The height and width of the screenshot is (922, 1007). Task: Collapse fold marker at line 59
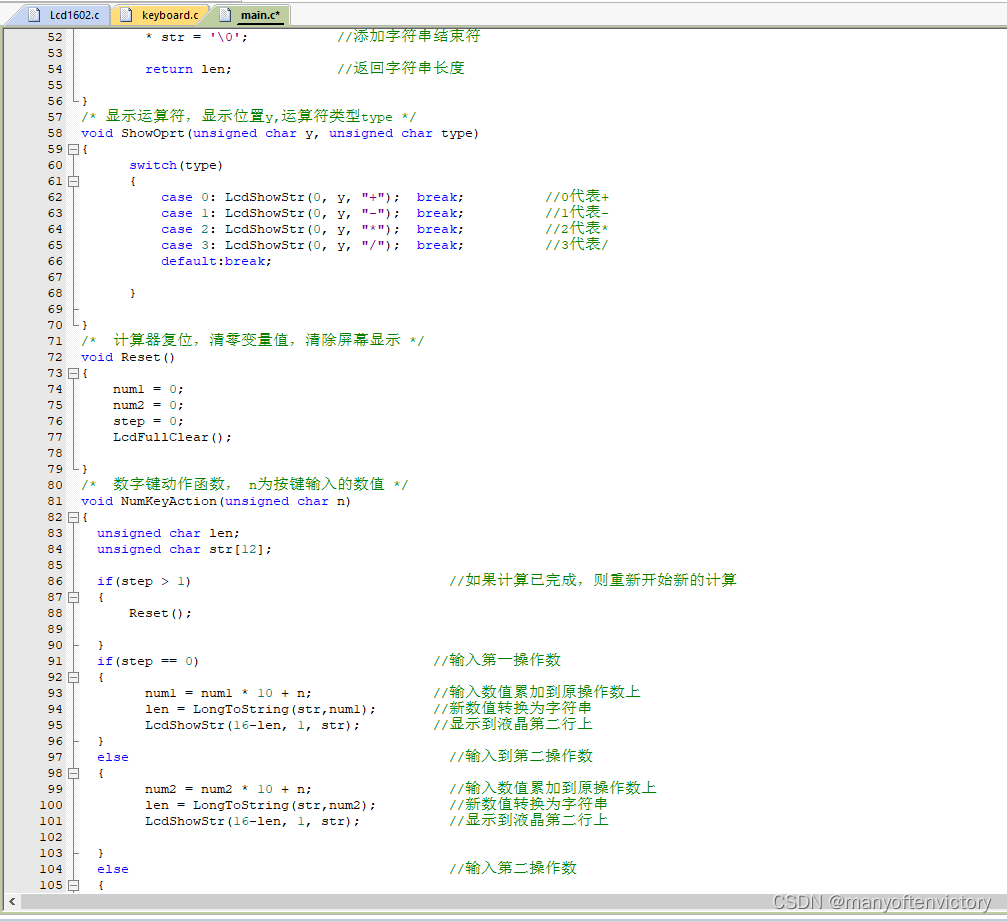click(x=73, y=149)
